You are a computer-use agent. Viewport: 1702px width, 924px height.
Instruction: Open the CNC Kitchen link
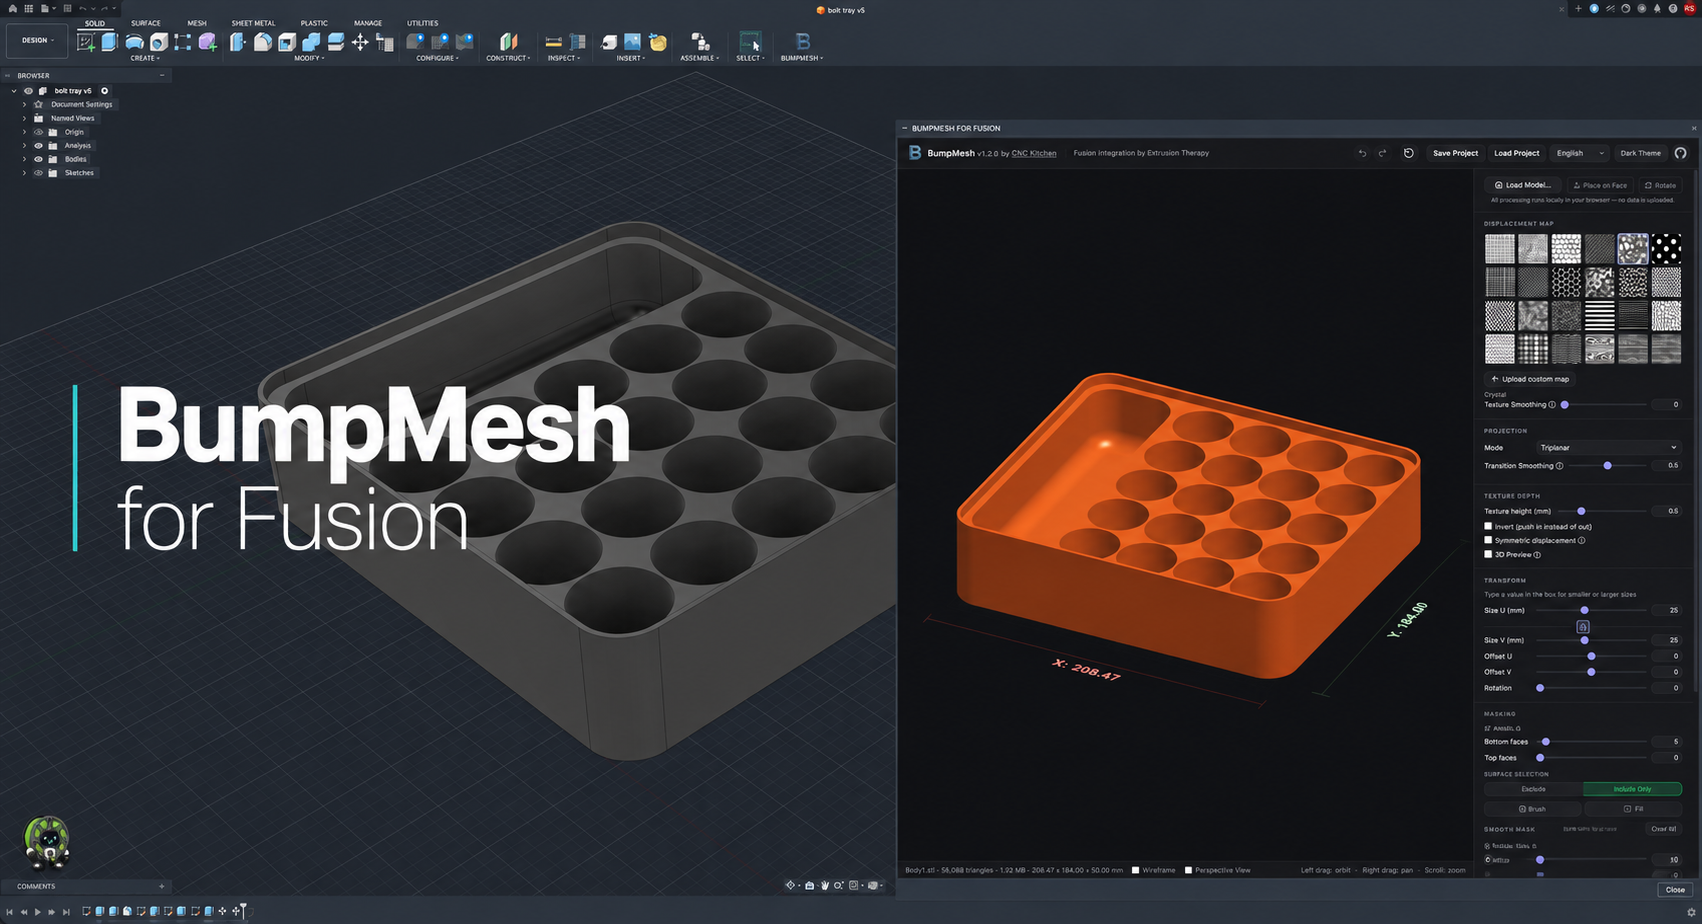click(x=1034, y=153)
